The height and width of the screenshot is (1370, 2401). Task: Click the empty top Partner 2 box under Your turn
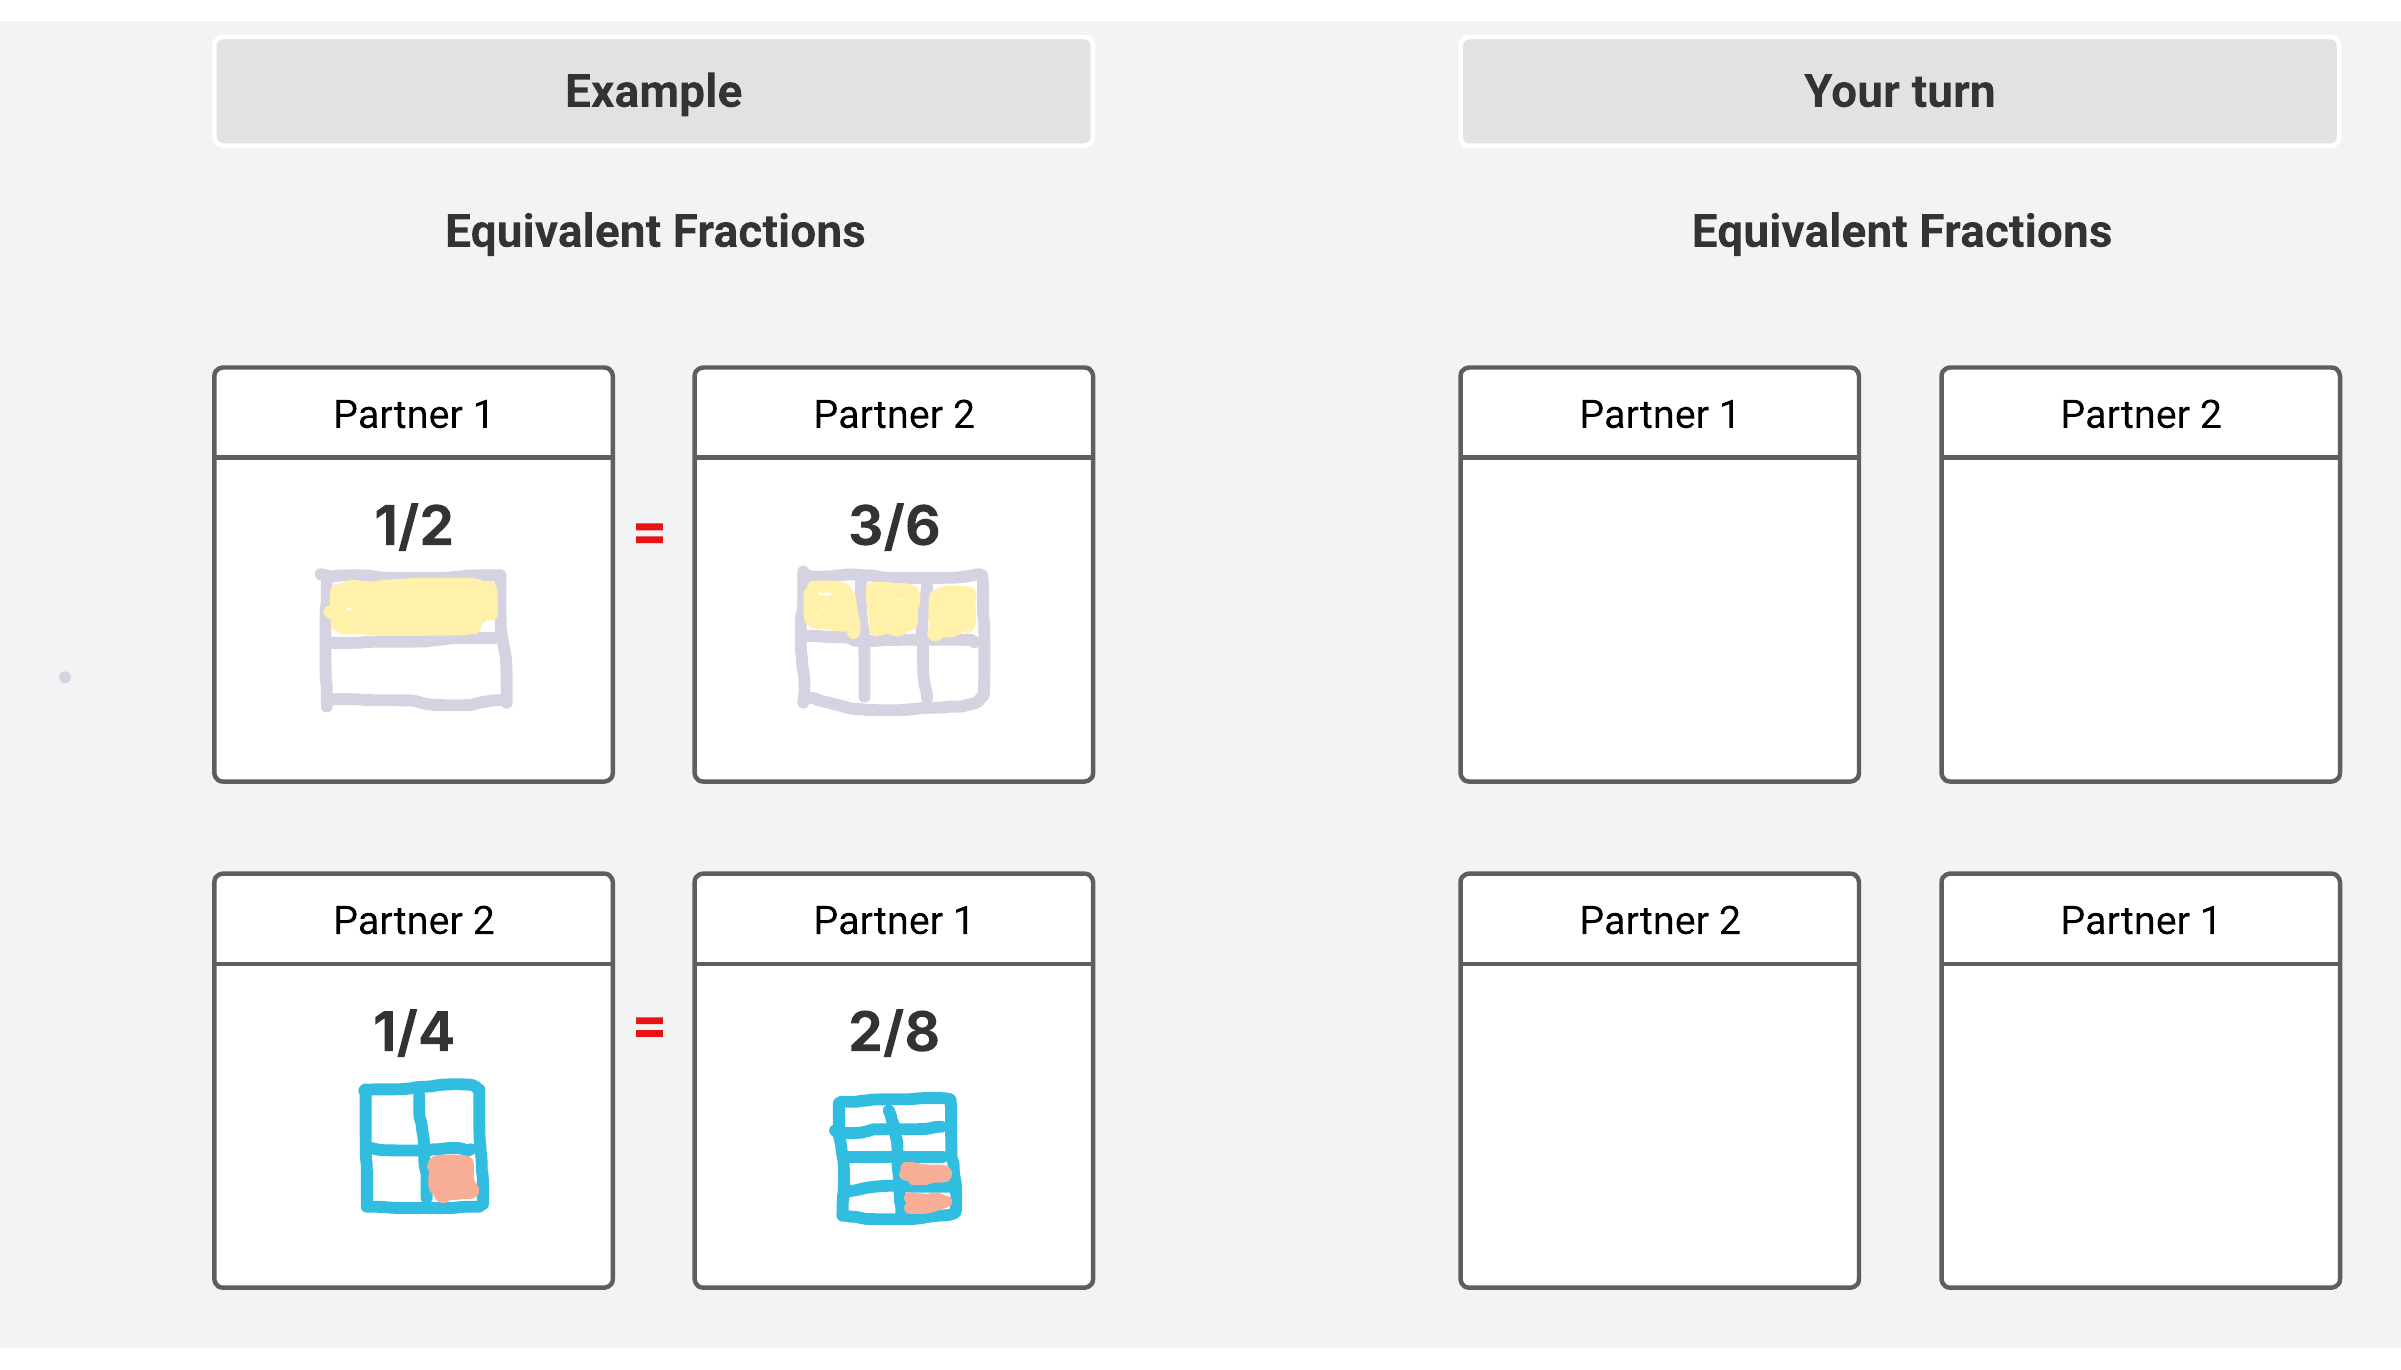click(x=2140, y=618)
